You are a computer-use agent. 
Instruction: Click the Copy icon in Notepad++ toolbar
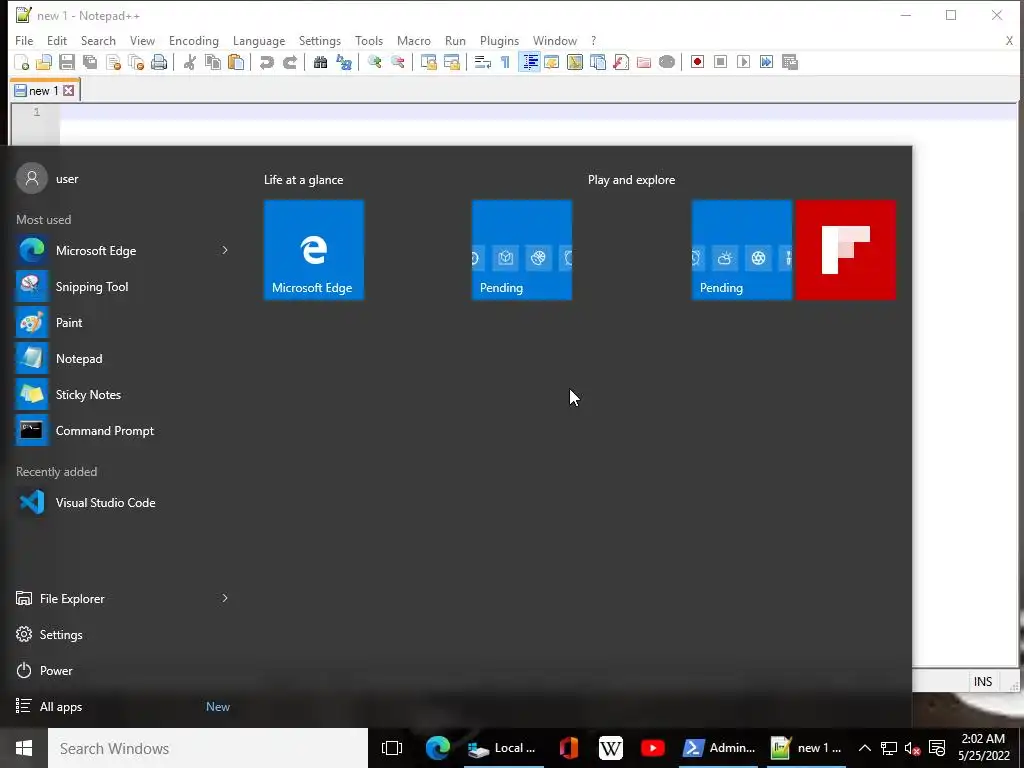213,62
